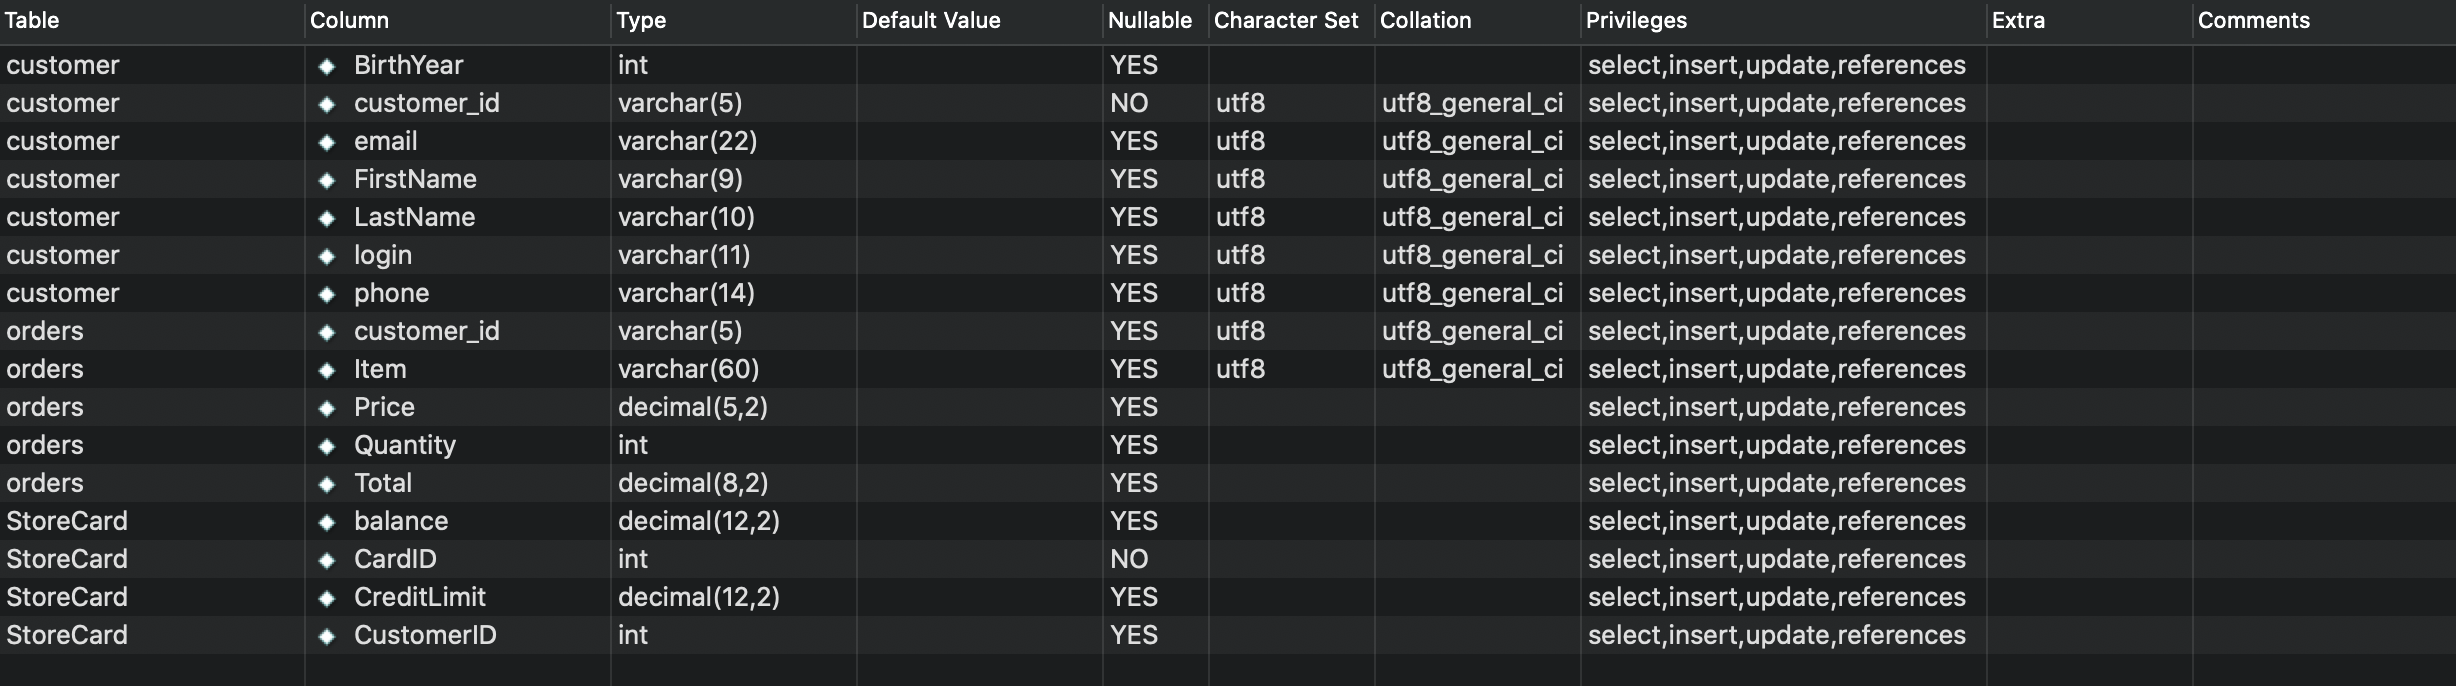The width and height of the screenshot is (2456, 686).
Task: Click the CustomerID column name cell
Action: [425, 635]
